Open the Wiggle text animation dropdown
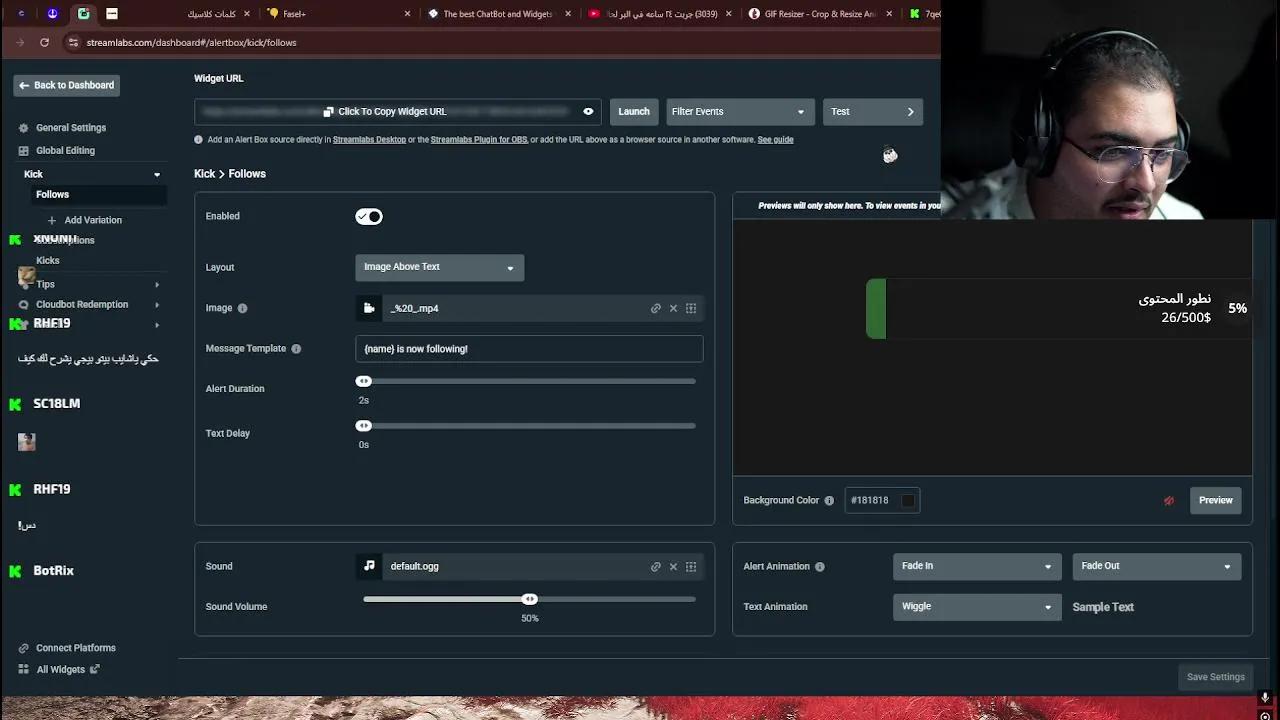Image resolution: width=1280 pixels, height=720 pixels. pyautogui.click(x=977, y=607)
